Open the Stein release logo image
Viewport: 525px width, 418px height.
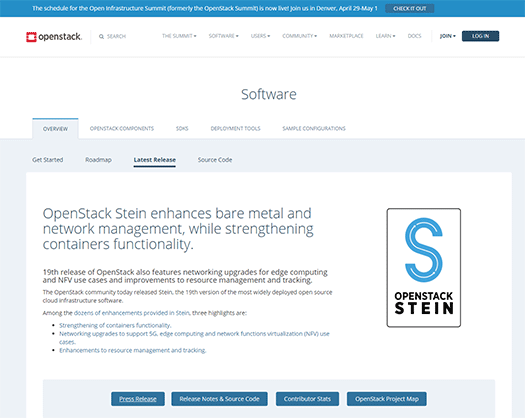click(x=424, y=268)
